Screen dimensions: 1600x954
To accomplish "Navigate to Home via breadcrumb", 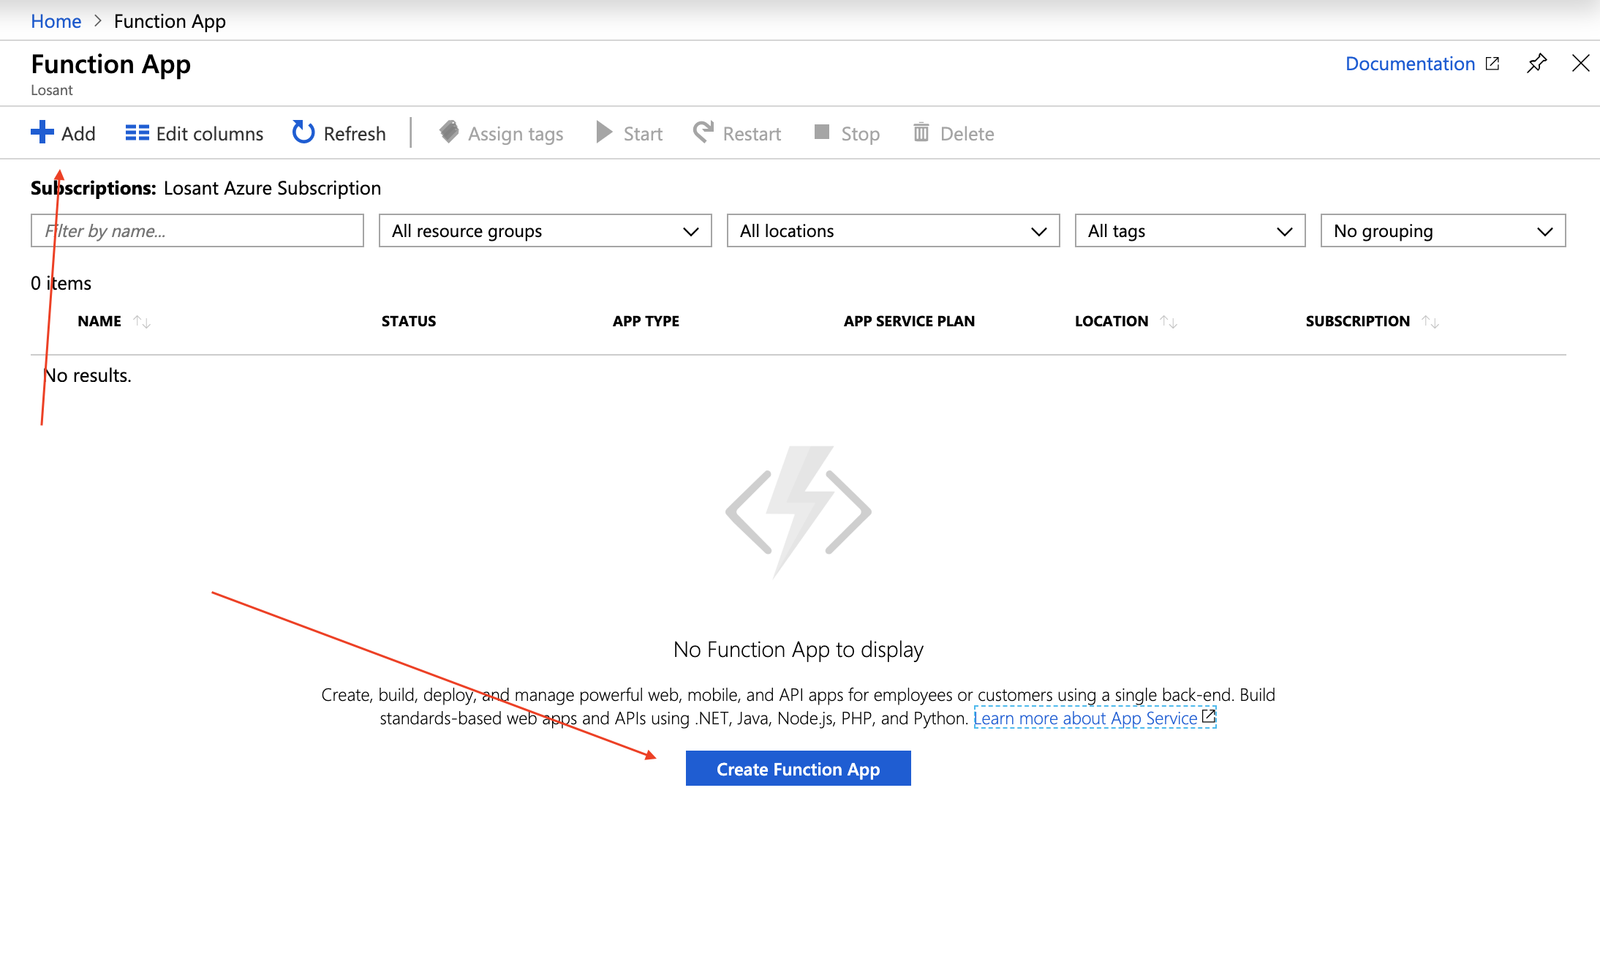I will [x=56, y=20].
